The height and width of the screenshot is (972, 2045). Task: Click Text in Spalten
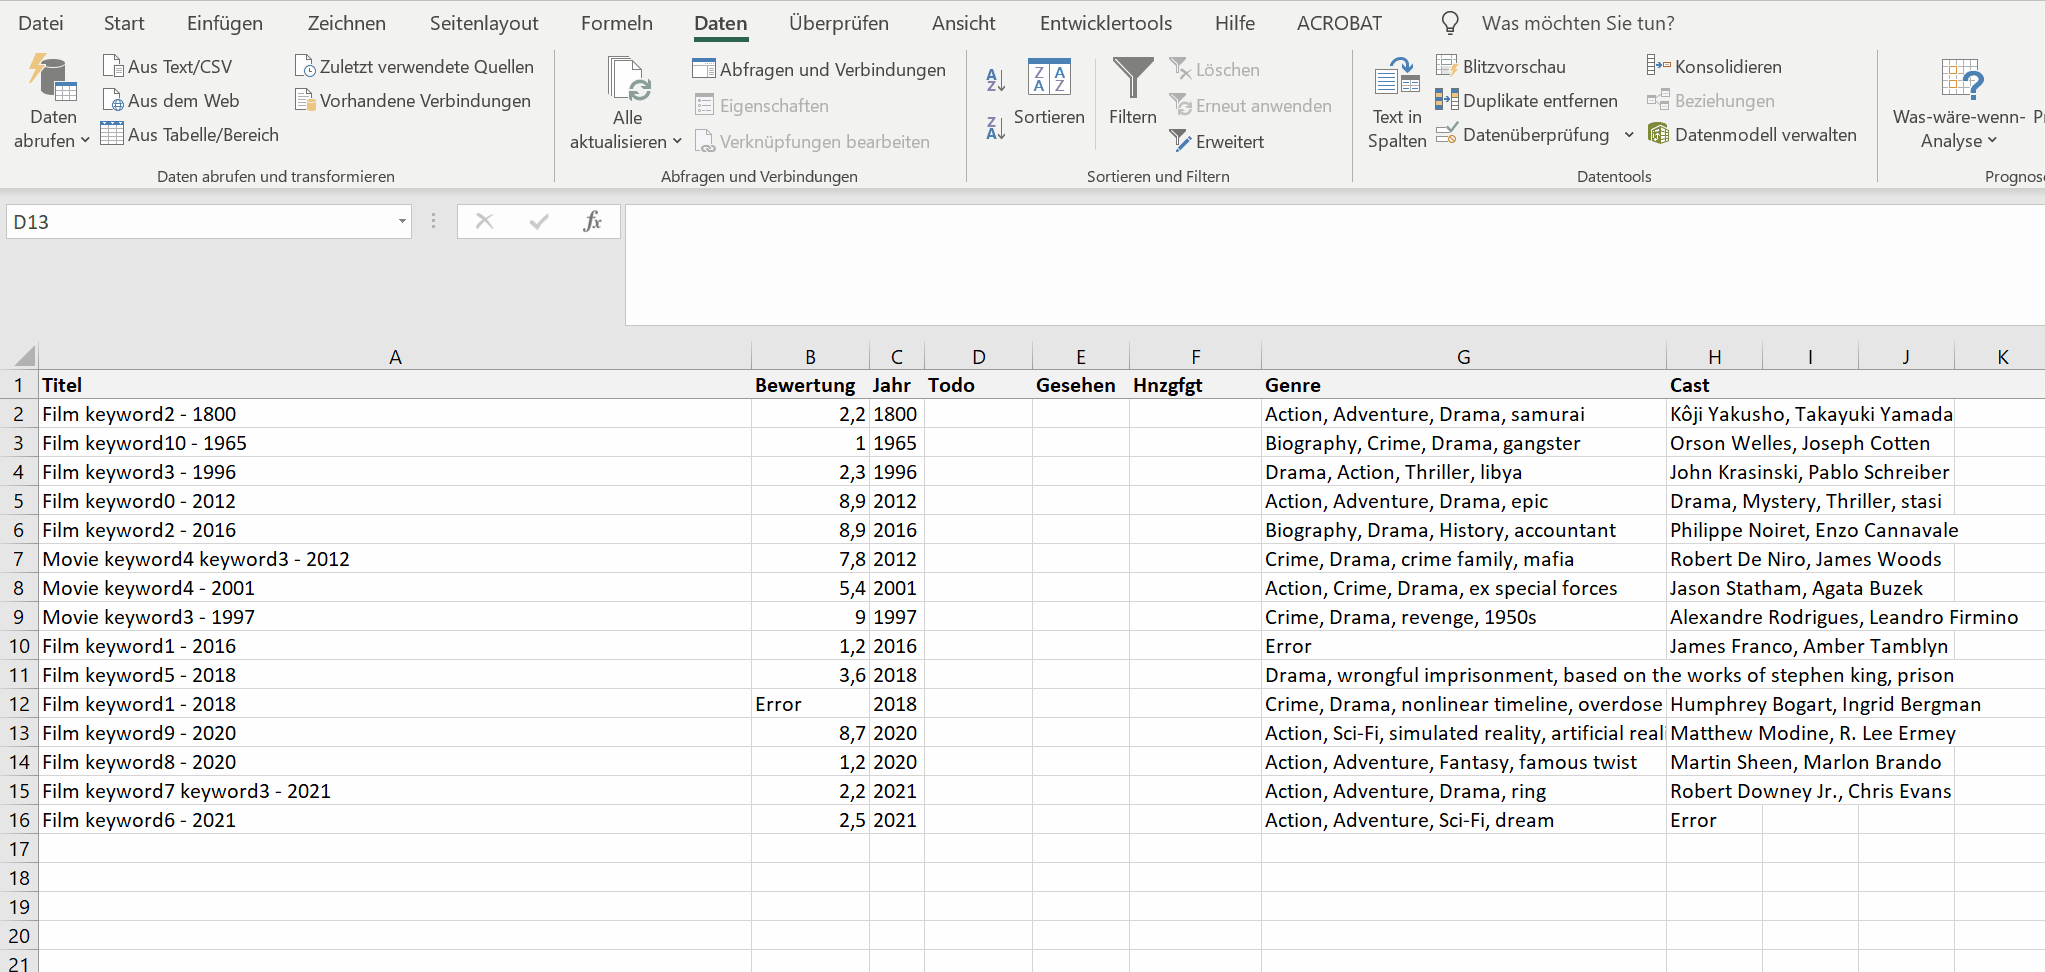tap(1397, 103)
